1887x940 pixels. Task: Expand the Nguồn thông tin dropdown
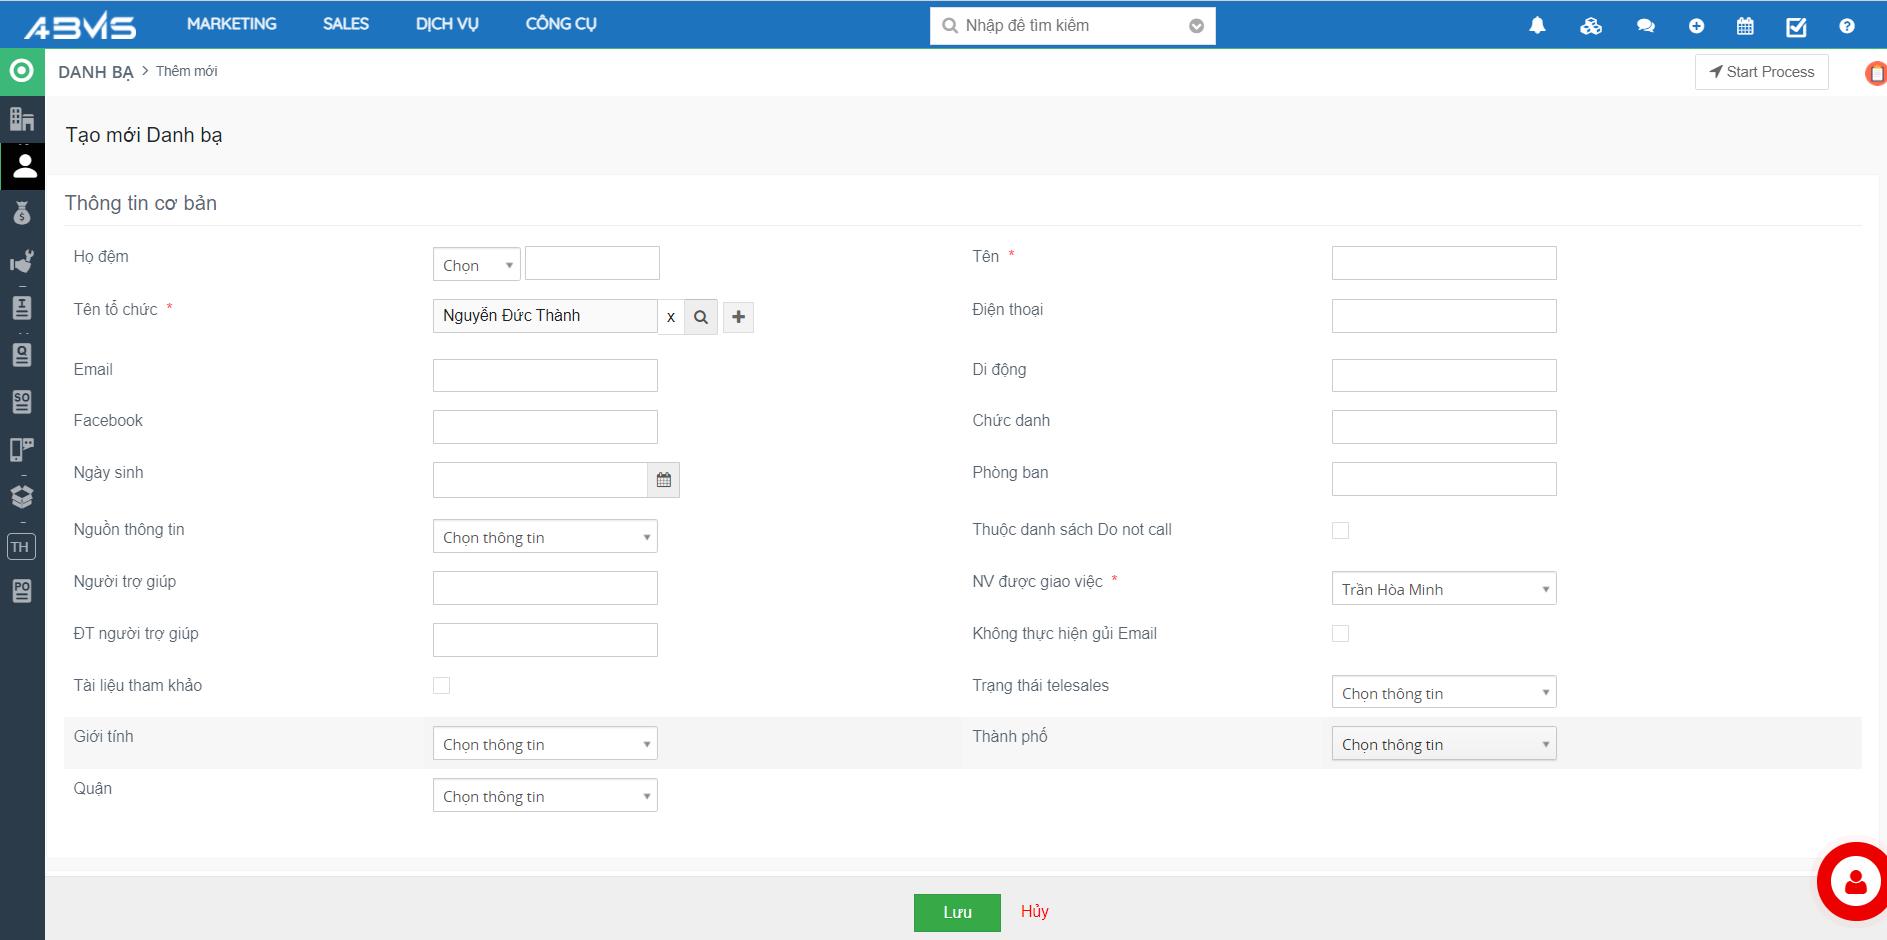coord(545,537)
